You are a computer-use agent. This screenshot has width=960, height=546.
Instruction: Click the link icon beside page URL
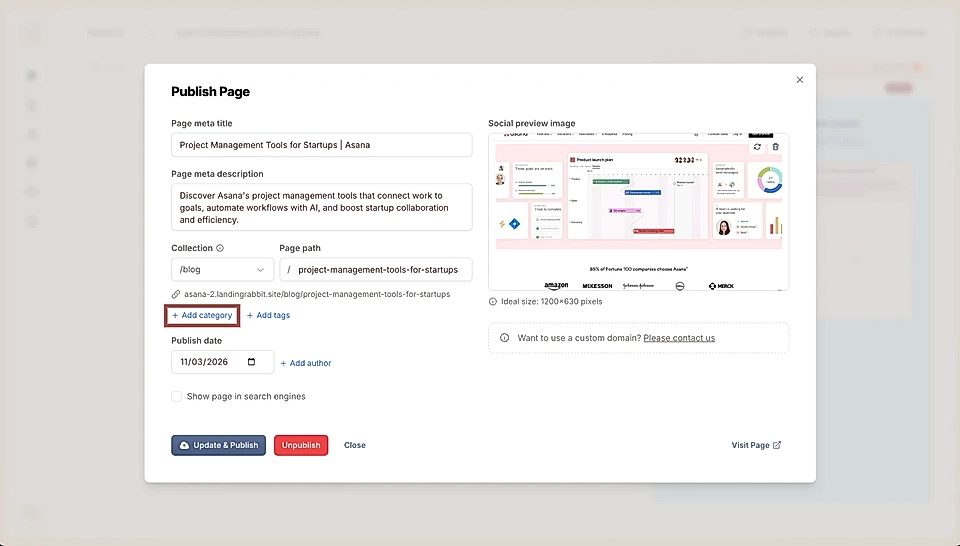point(176,294)
